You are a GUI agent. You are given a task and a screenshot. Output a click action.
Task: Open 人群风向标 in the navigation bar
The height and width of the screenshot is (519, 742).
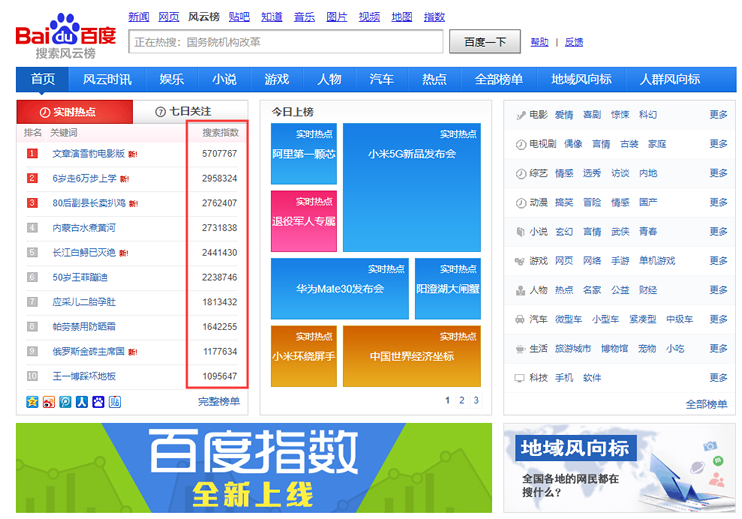(x=670, y=79)
